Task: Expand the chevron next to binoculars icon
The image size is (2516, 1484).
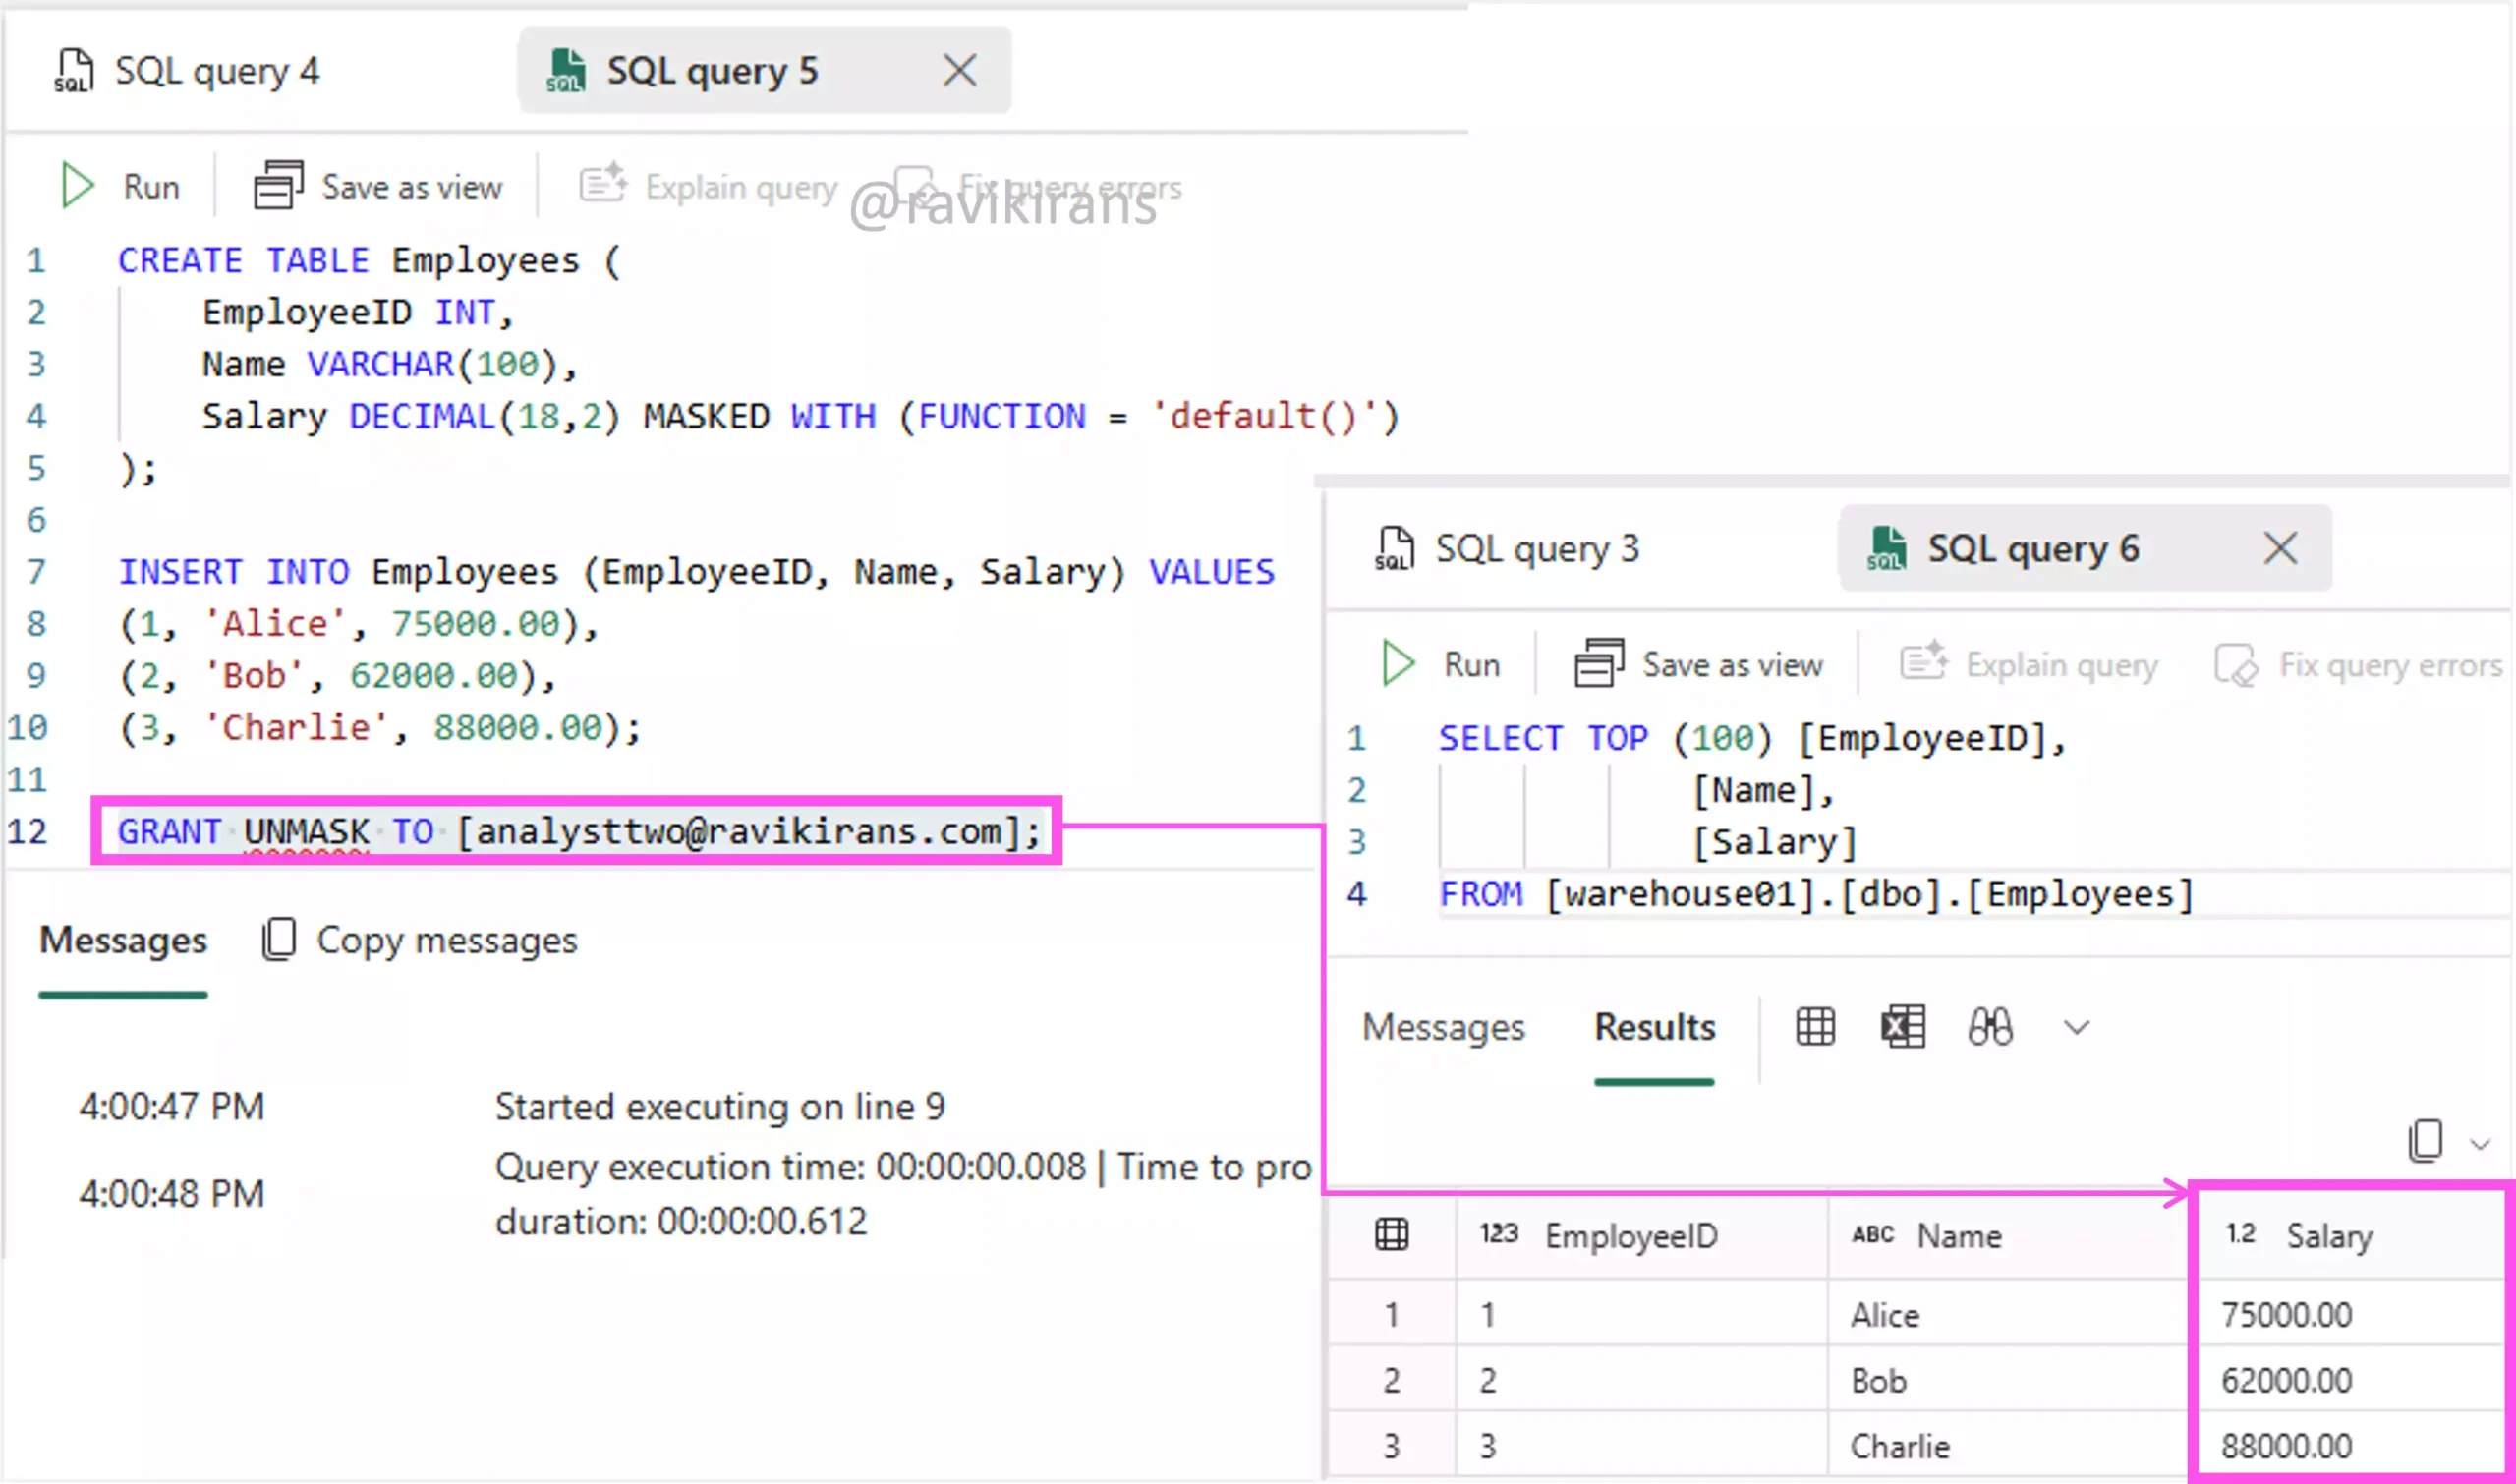Action: (x=2077, y=1028)
